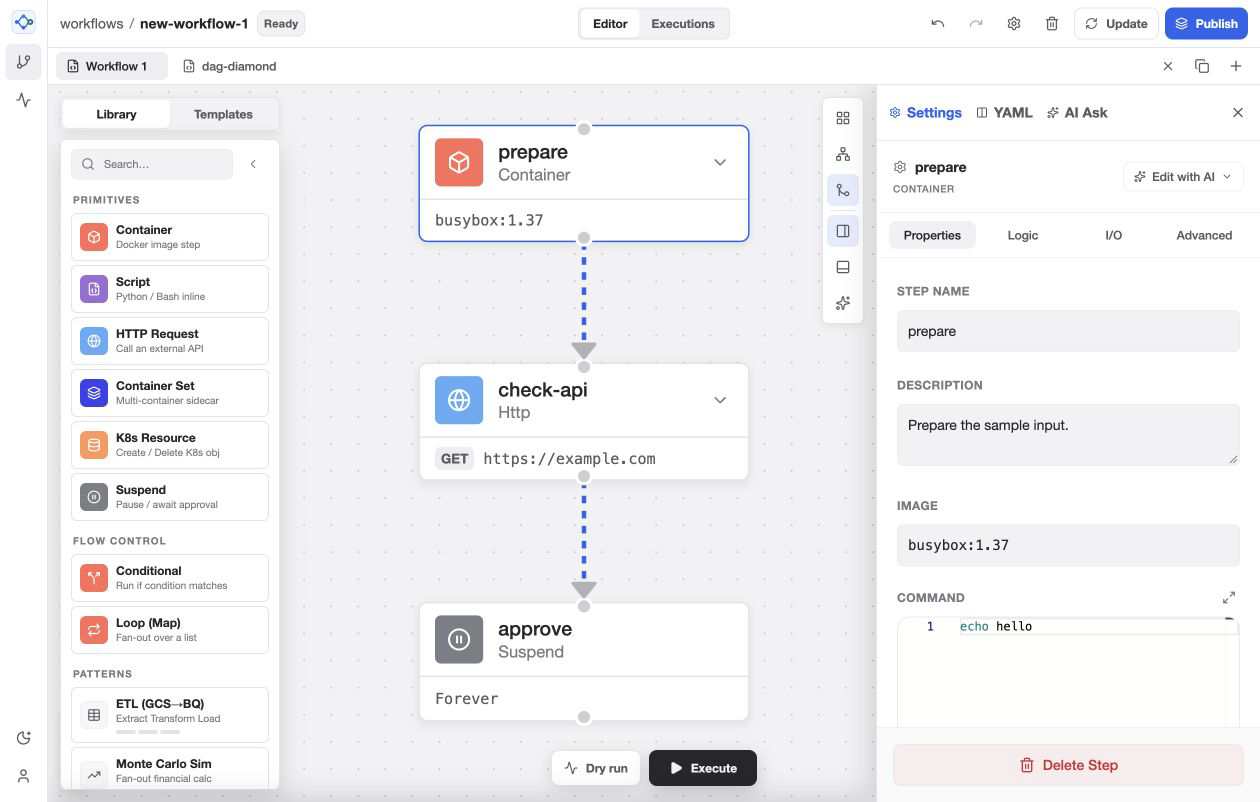Switch to the Executions view
This screenshot has height=802, width=1260.
[x=683, y=24]
